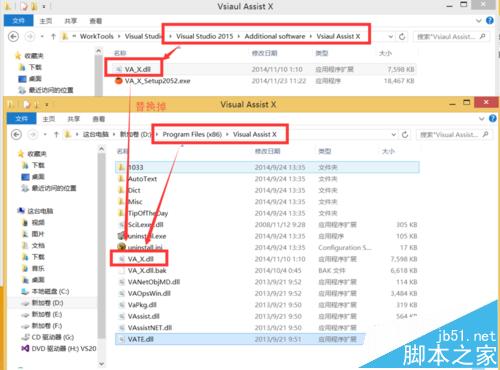This screenshot has height=370, width=500.
Task: Open address history dropdown in Vsiaul Assist X window
Action: point(390,36)
